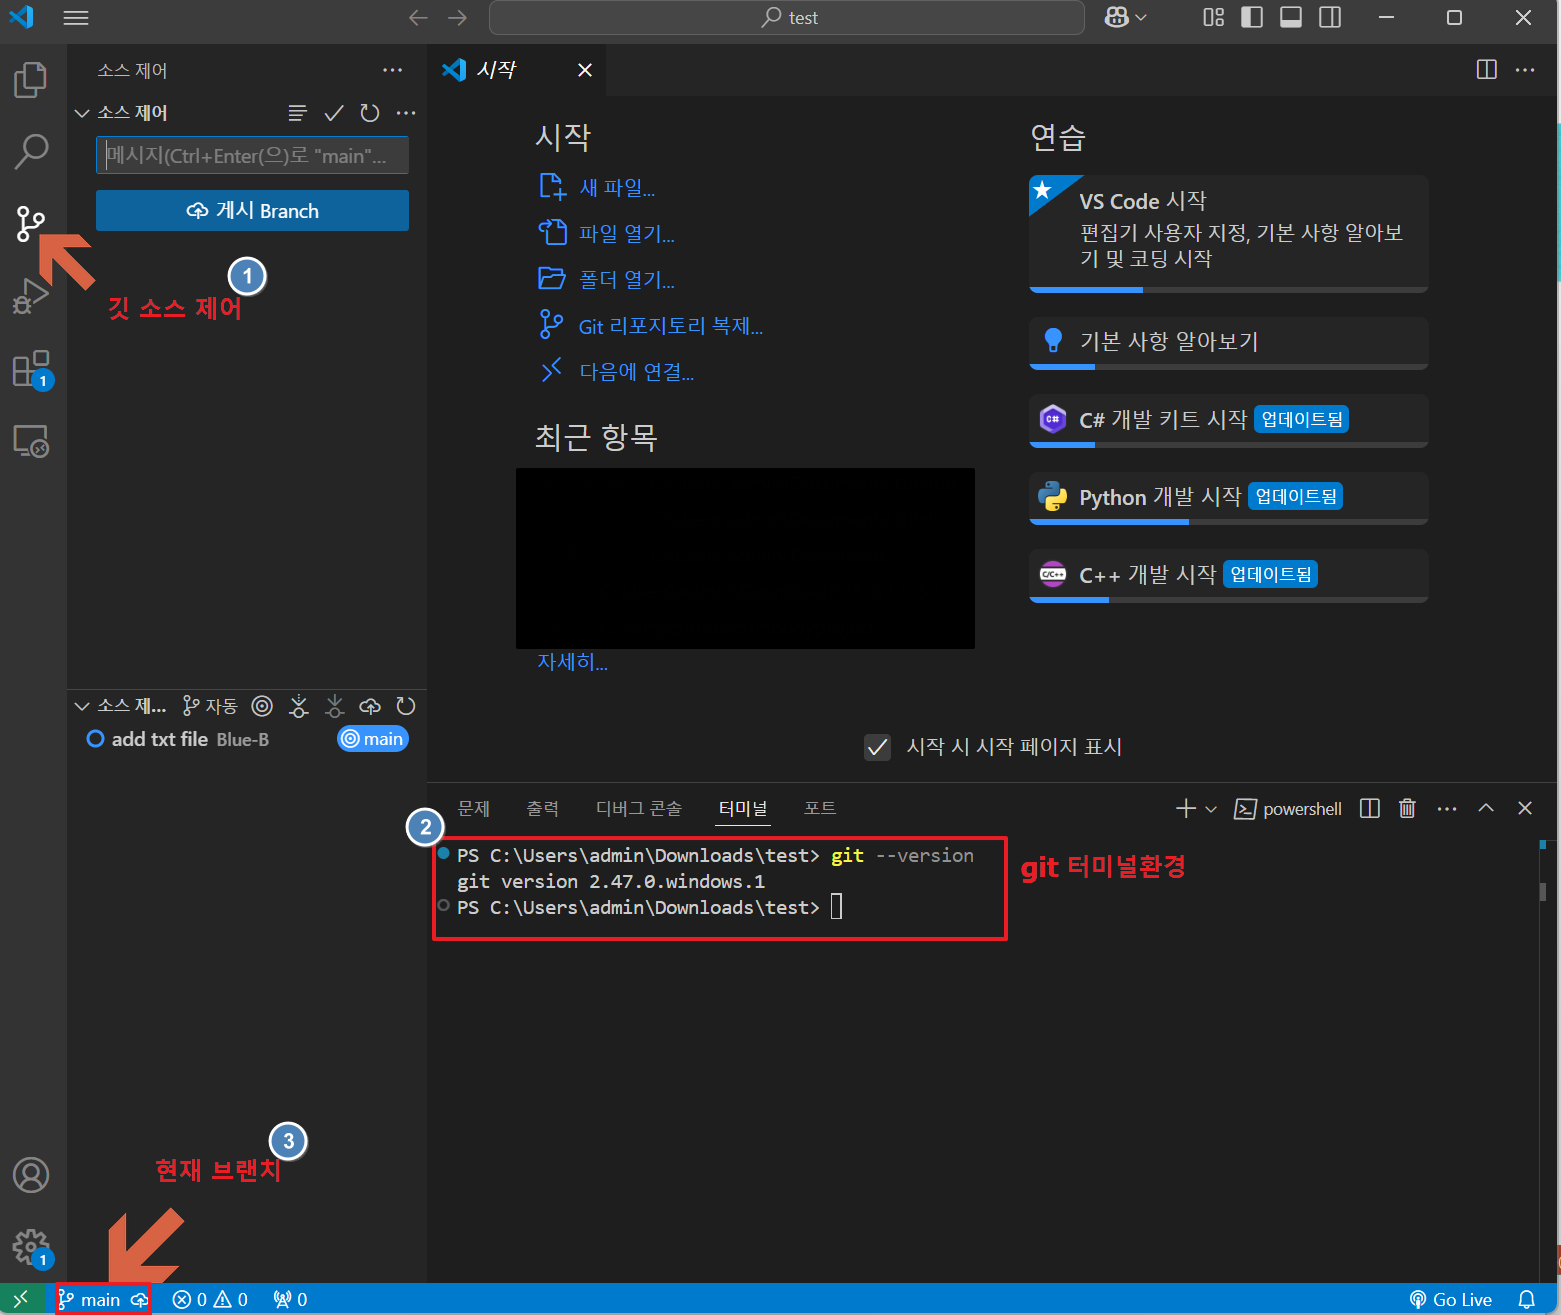Open the C++ 개발 시작 walkthrough
Viewport: 1561px width, 1315px height.
[x=1229, y=575]
